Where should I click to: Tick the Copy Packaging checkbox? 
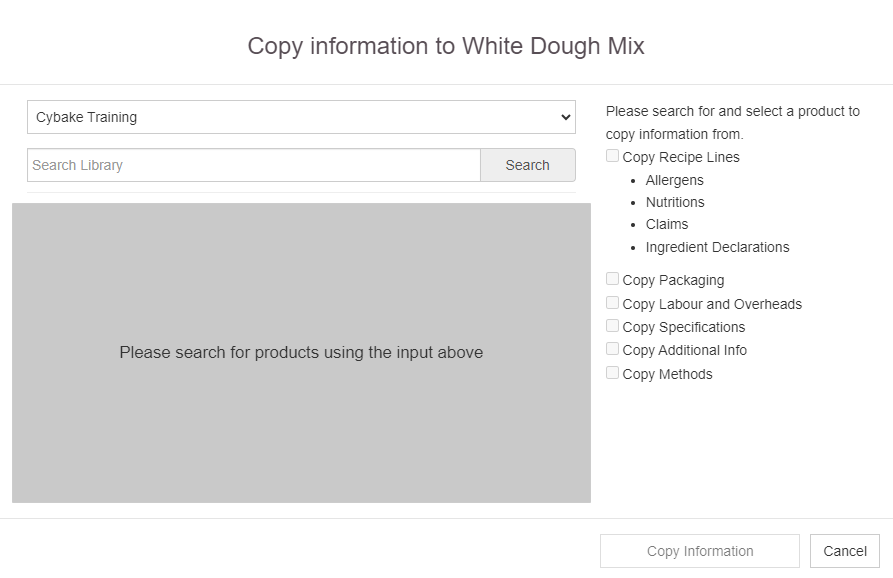612,278
